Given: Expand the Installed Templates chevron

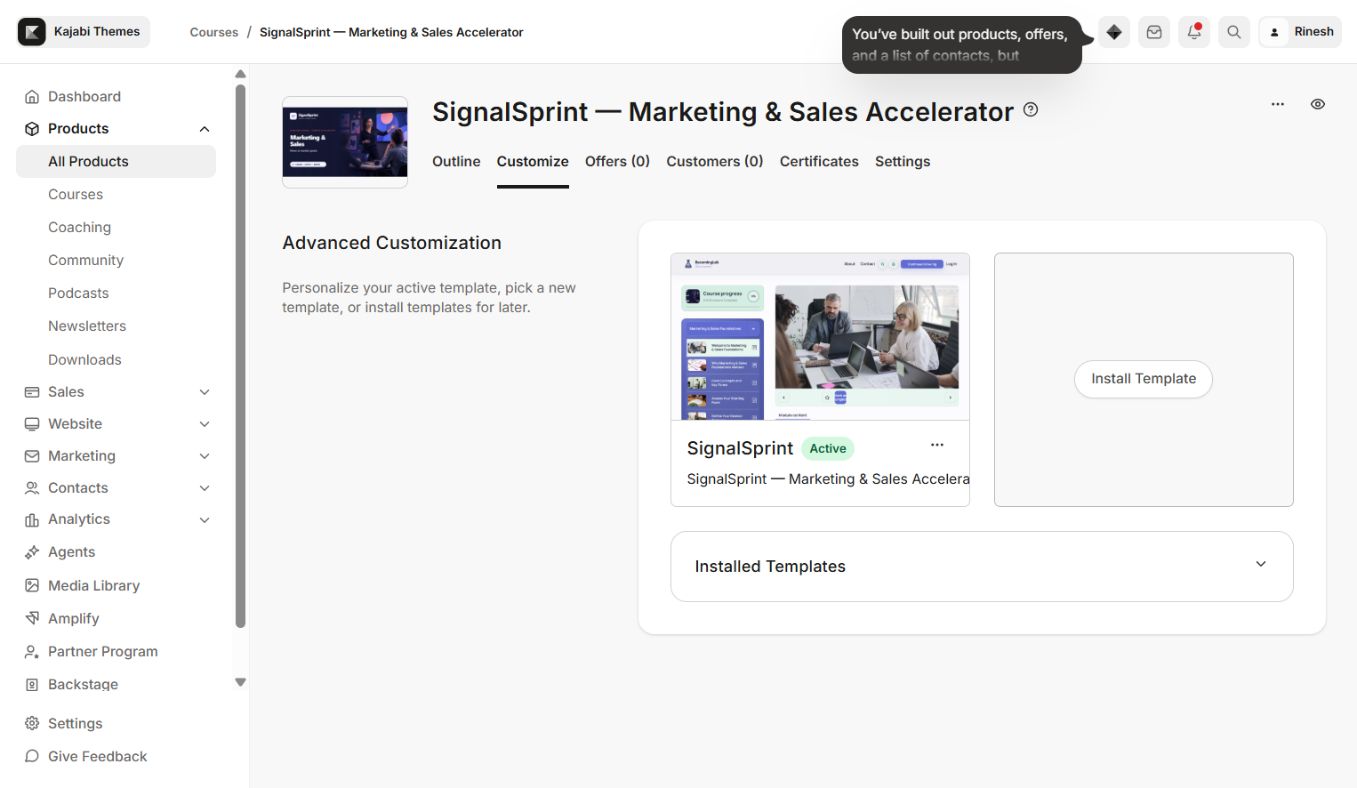Looking at the screenshot, I should 1261,564.
